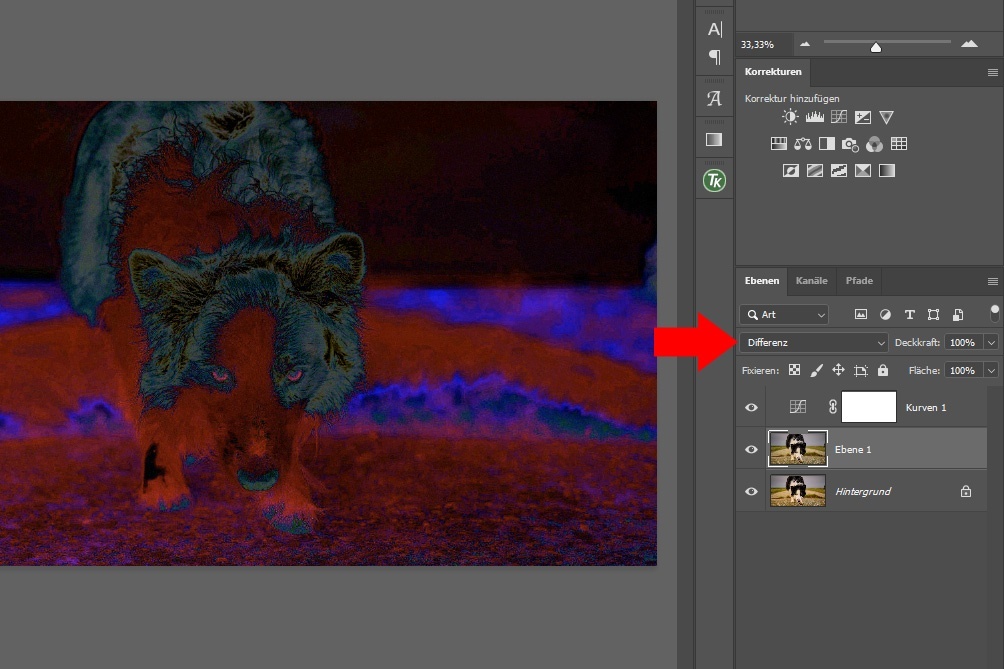The height and width of the screenshot is (669, 1004).
Task: Click the Navigator zoom slider handle
Action: pos(876,46)
